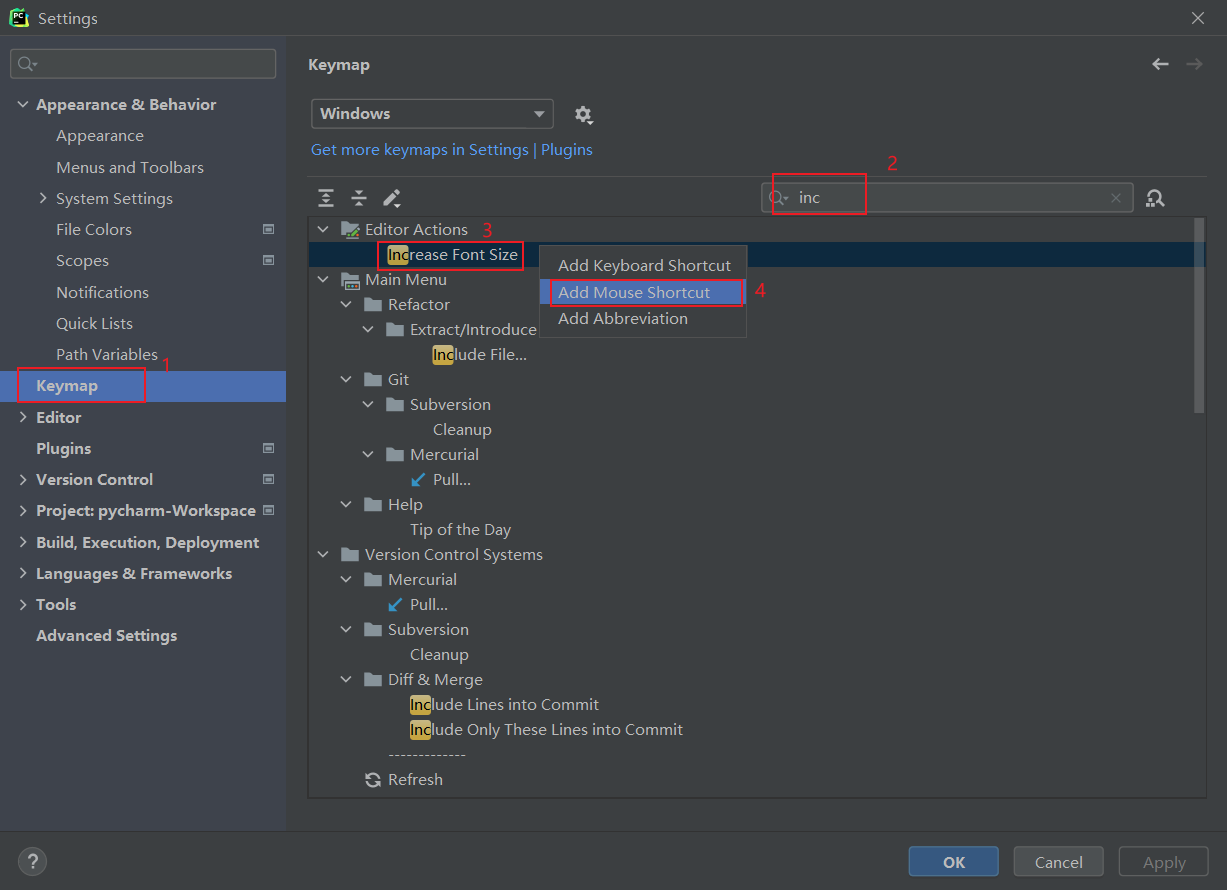Click the Find Actions by Shortcut icon
This screenshot has height=890, width=1227.
pyautogui.click(x=1156, y=198)
